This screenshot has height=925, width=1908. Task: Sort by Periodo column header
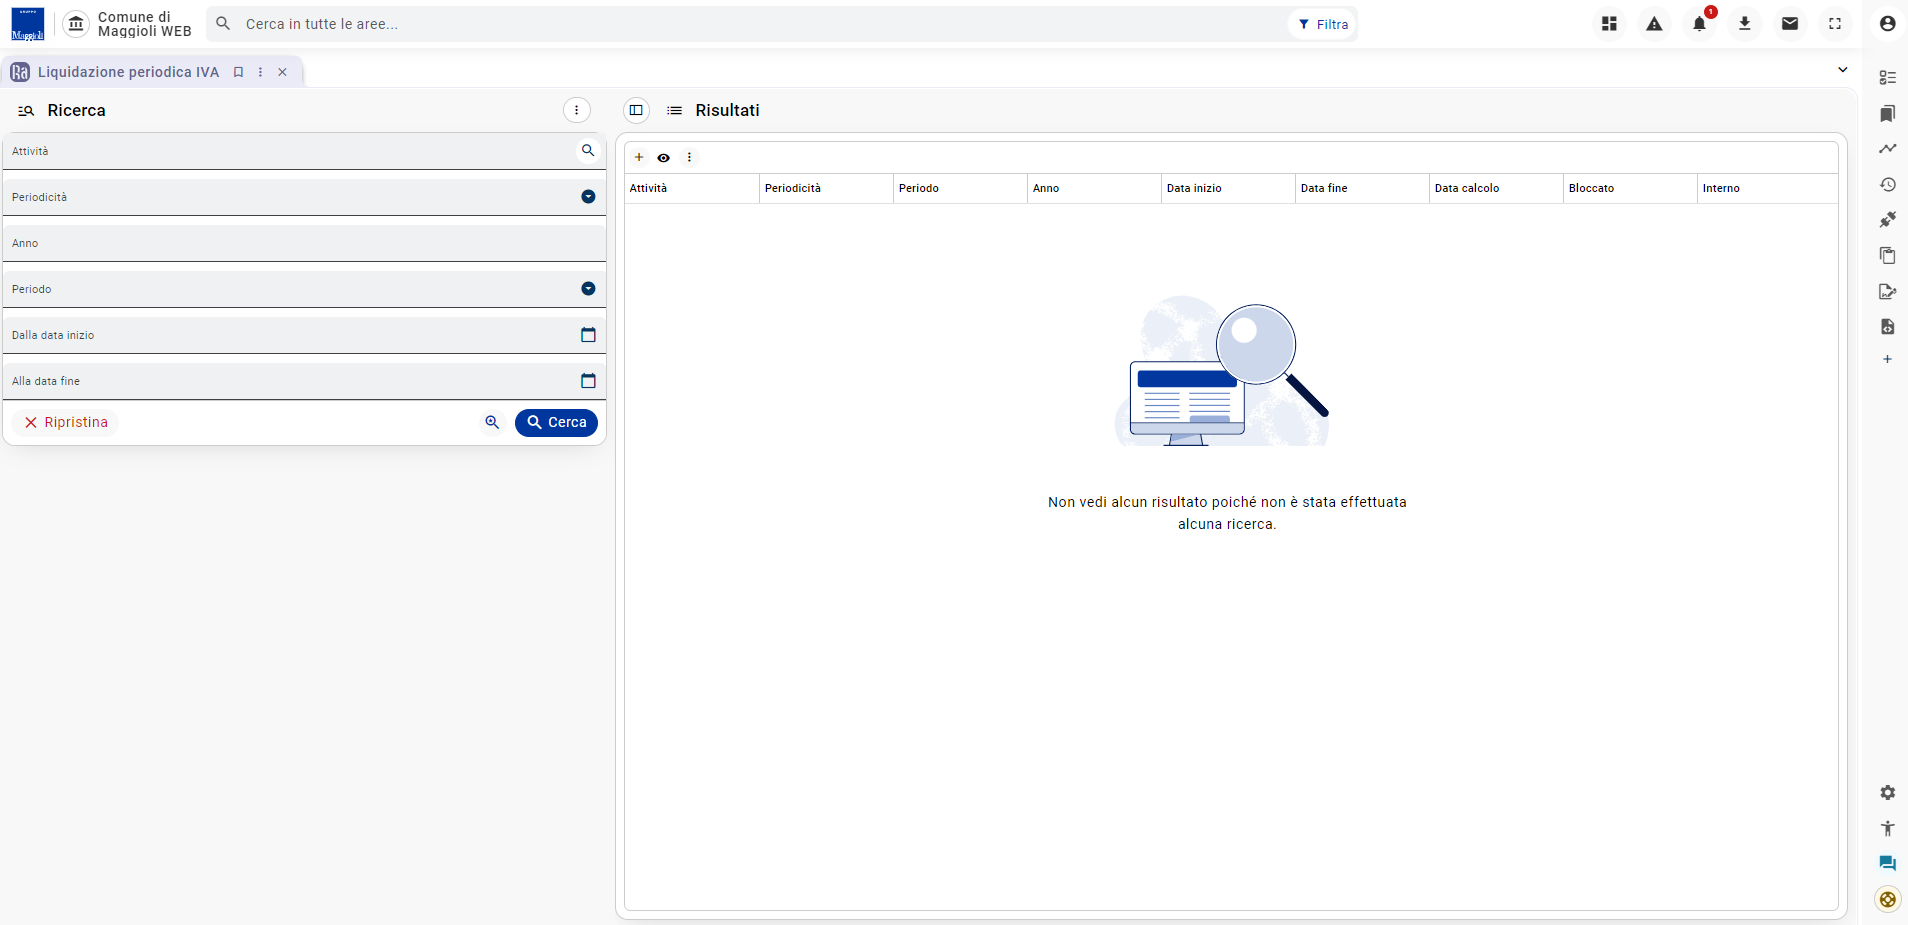960,188
